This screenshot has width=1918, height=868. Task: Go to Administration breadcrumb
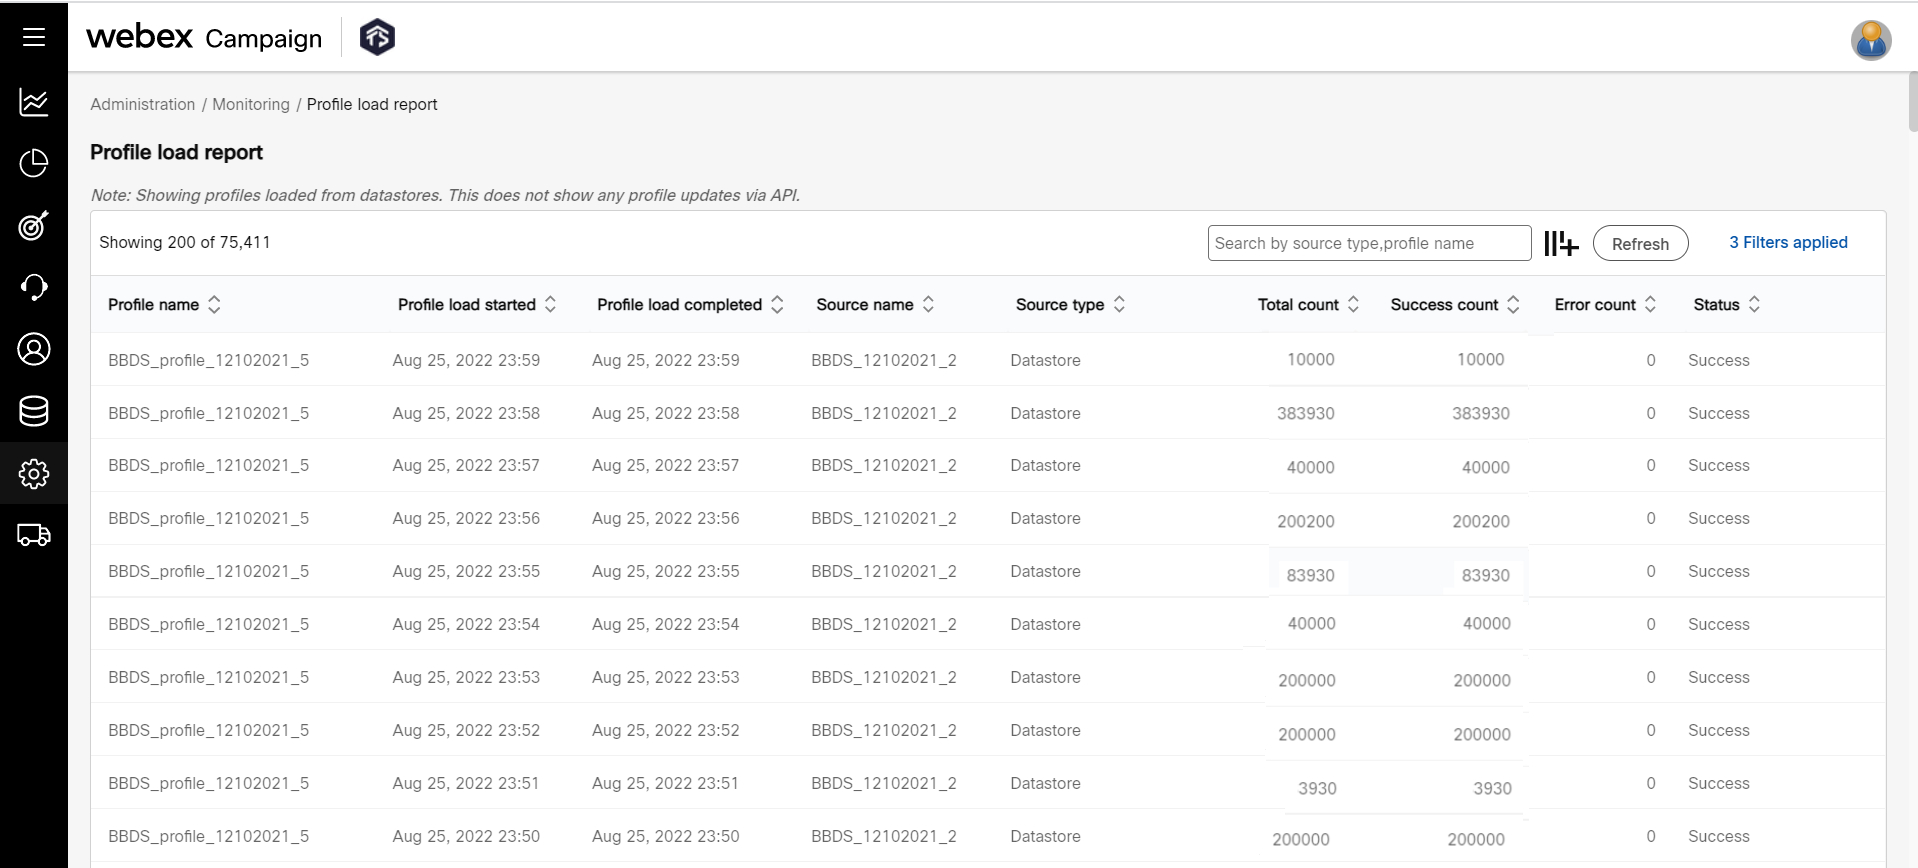pos(143,104)
